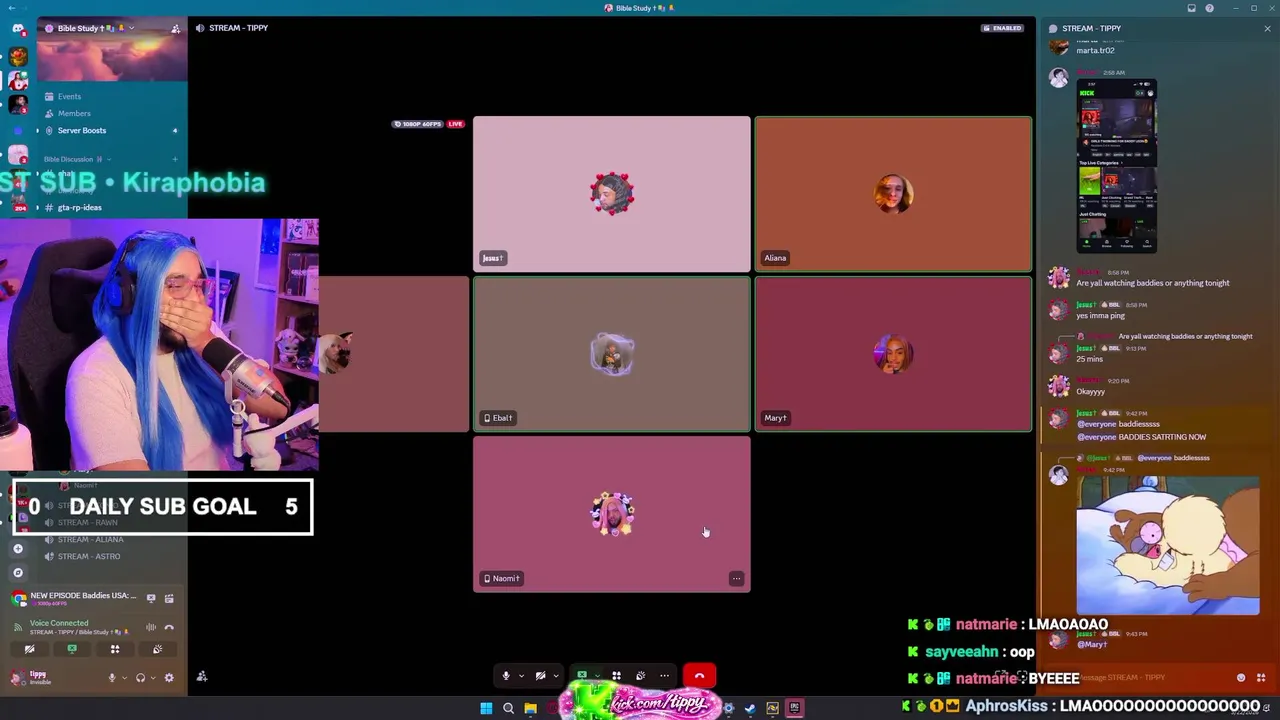Viewport: 1280px width, 720px height.
Task: Open Discord help icon in title bar
Action: coord(1209,8)
